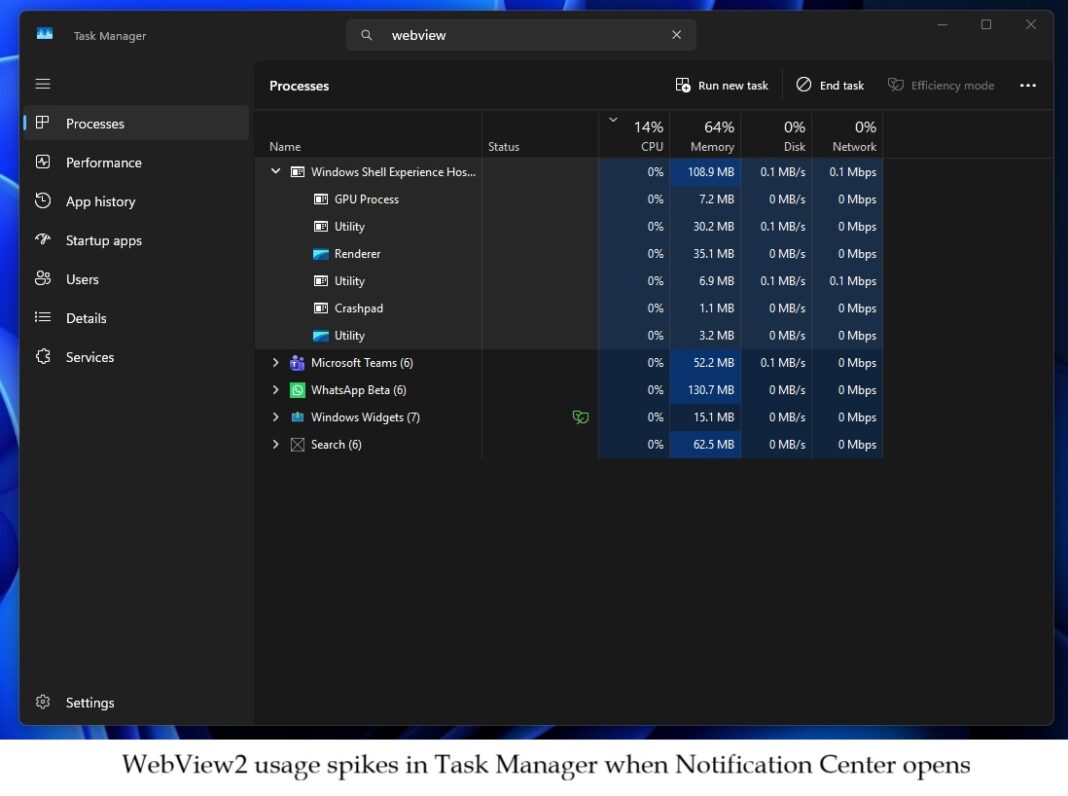Open the more options menu
The width and height of the screenshot is (1068, 796).
[1028, 85]
